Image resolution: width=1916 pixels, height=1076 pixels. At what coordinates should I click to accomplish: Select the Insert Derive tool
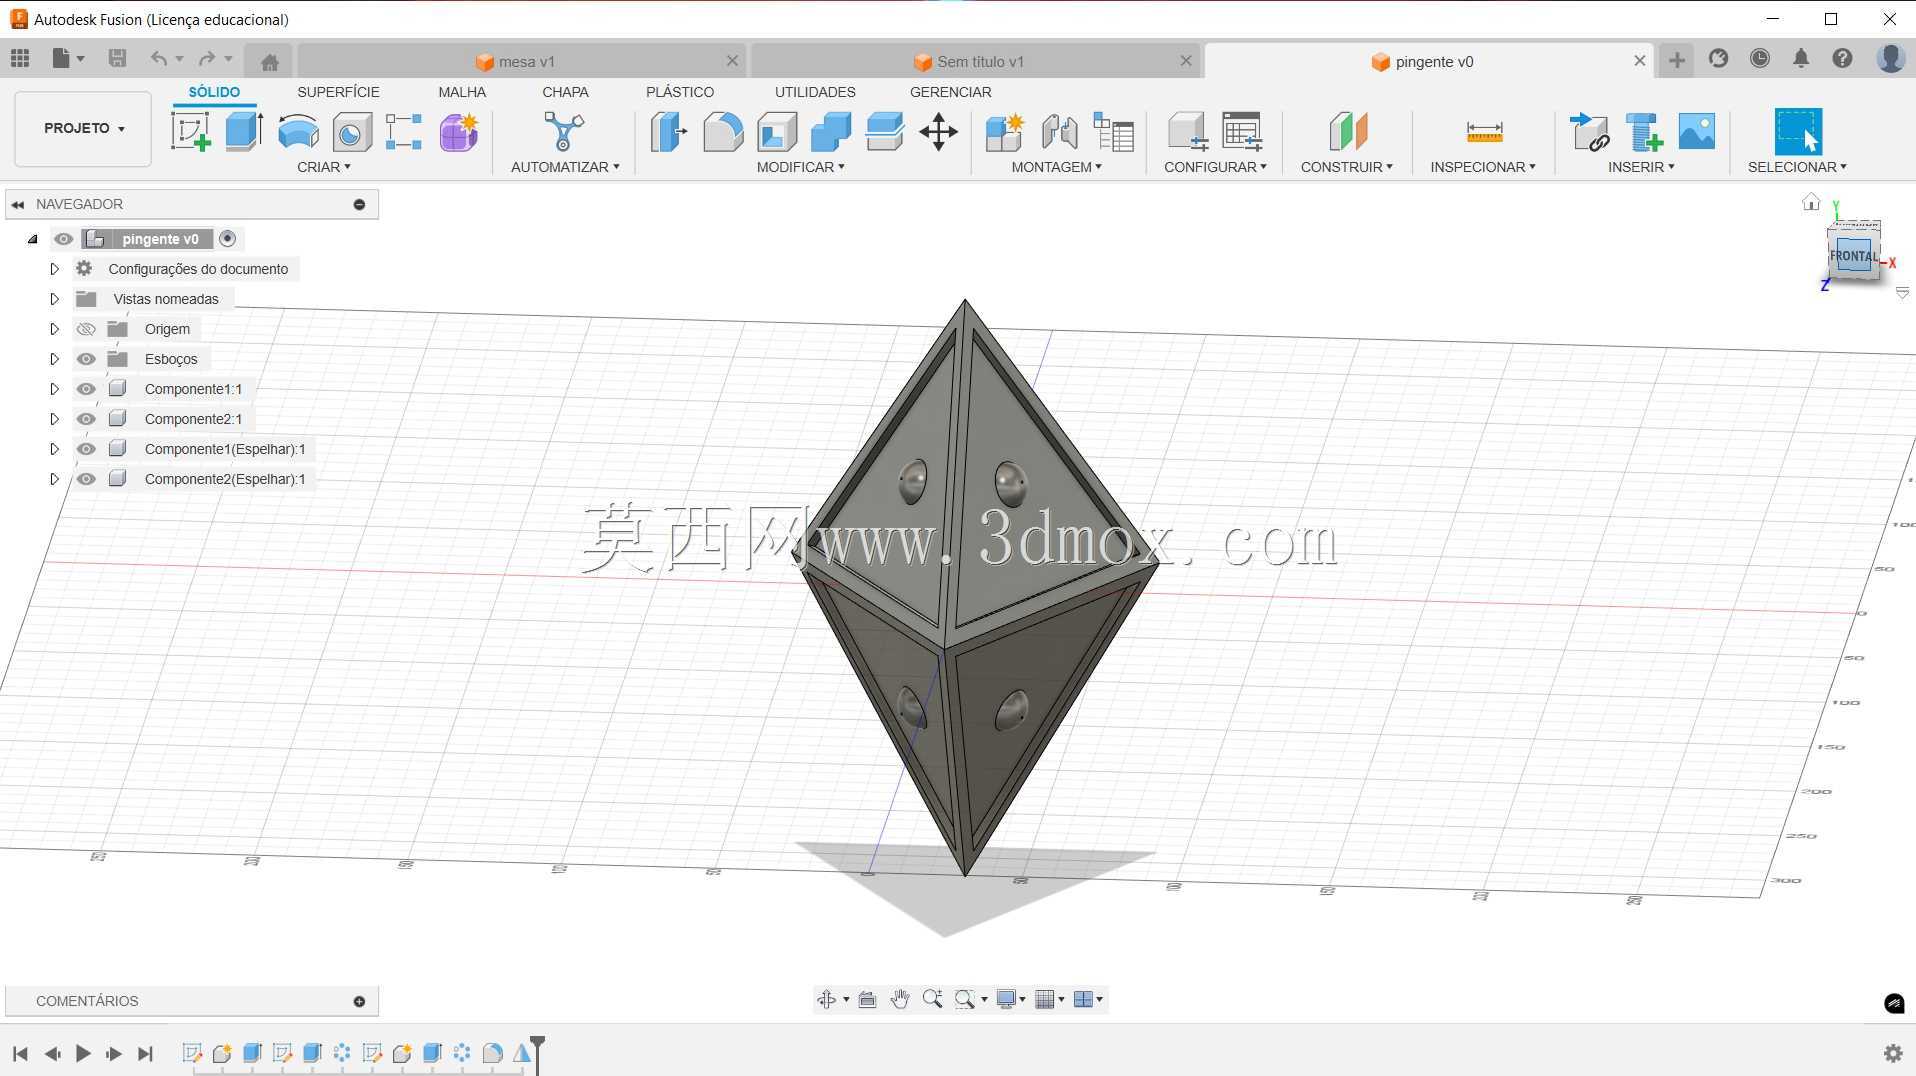tap(1589, 132)
